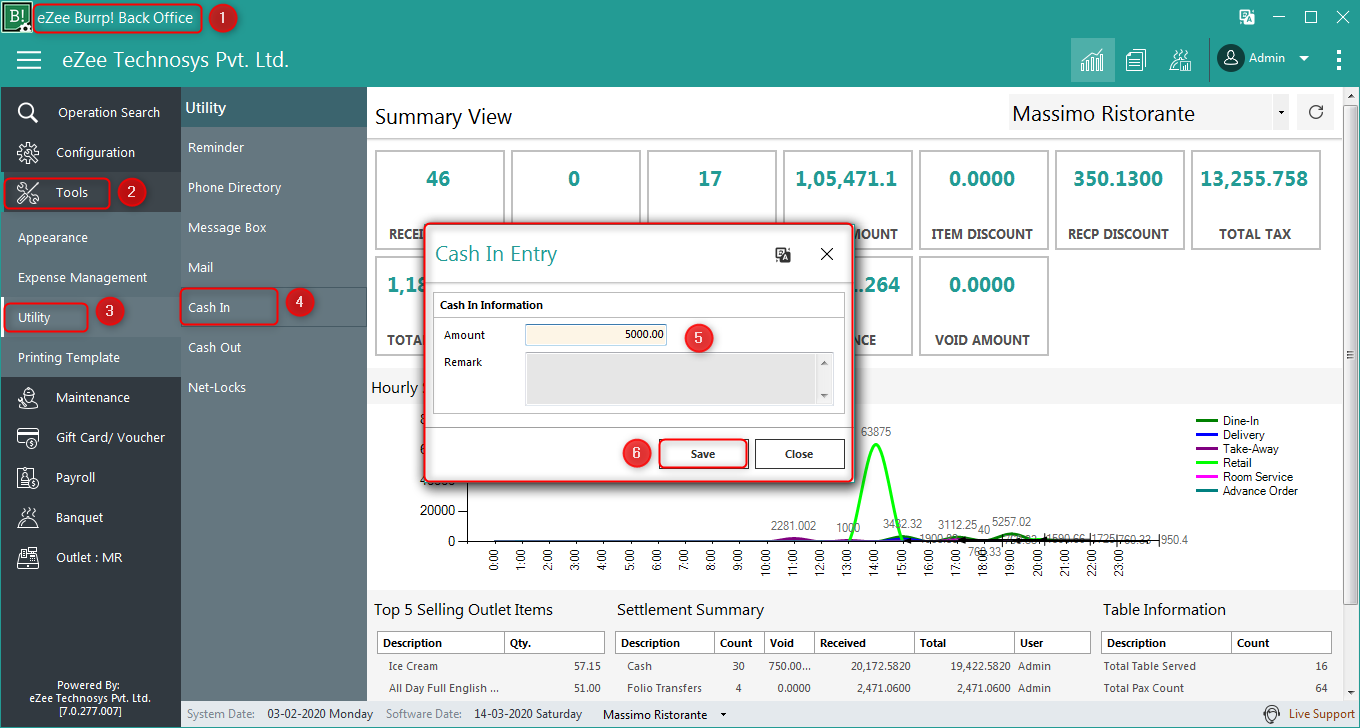
Task: Click the translate icon in title bar
Action: point(1246,17)
